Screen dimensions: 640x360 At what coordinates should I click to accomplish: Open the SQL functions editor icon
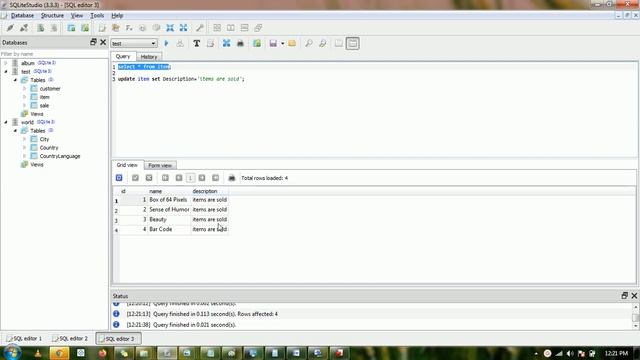coord(129,28)
